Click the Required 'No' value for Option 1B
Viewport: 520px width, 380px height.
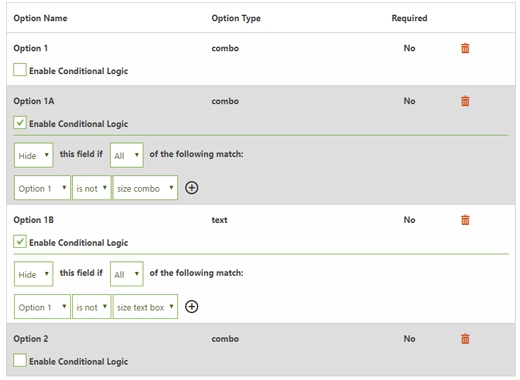(x=409, y=220)
